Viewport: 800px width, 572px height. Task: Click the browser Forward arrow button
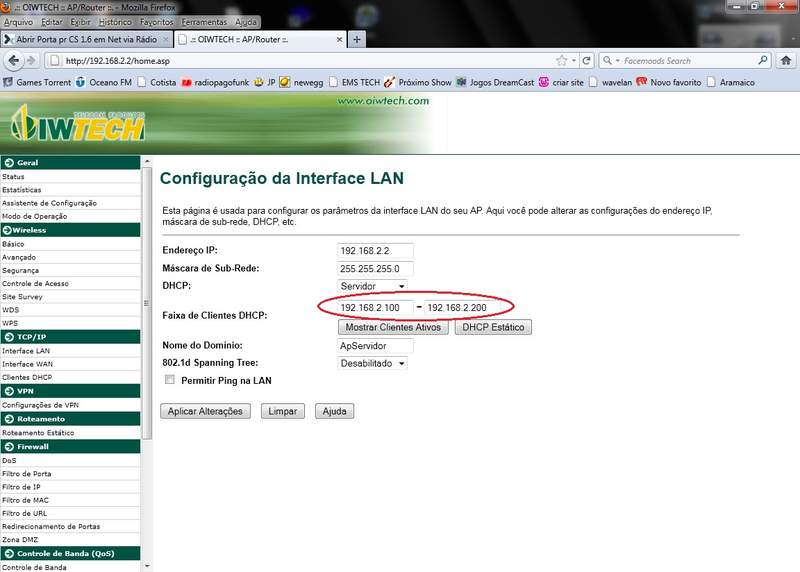tap(31, 61)
